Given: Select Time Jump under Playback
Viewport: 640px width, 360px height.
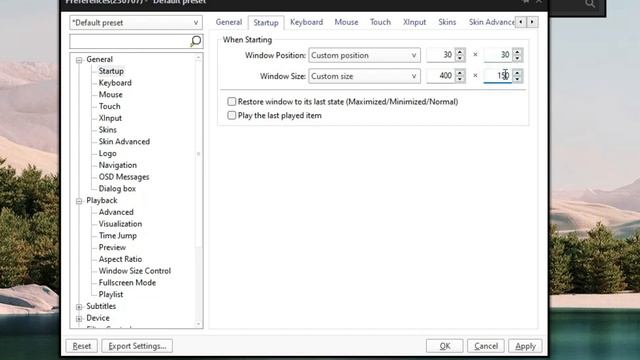Looking at the screenshot, I should click(x=118, y=236).
